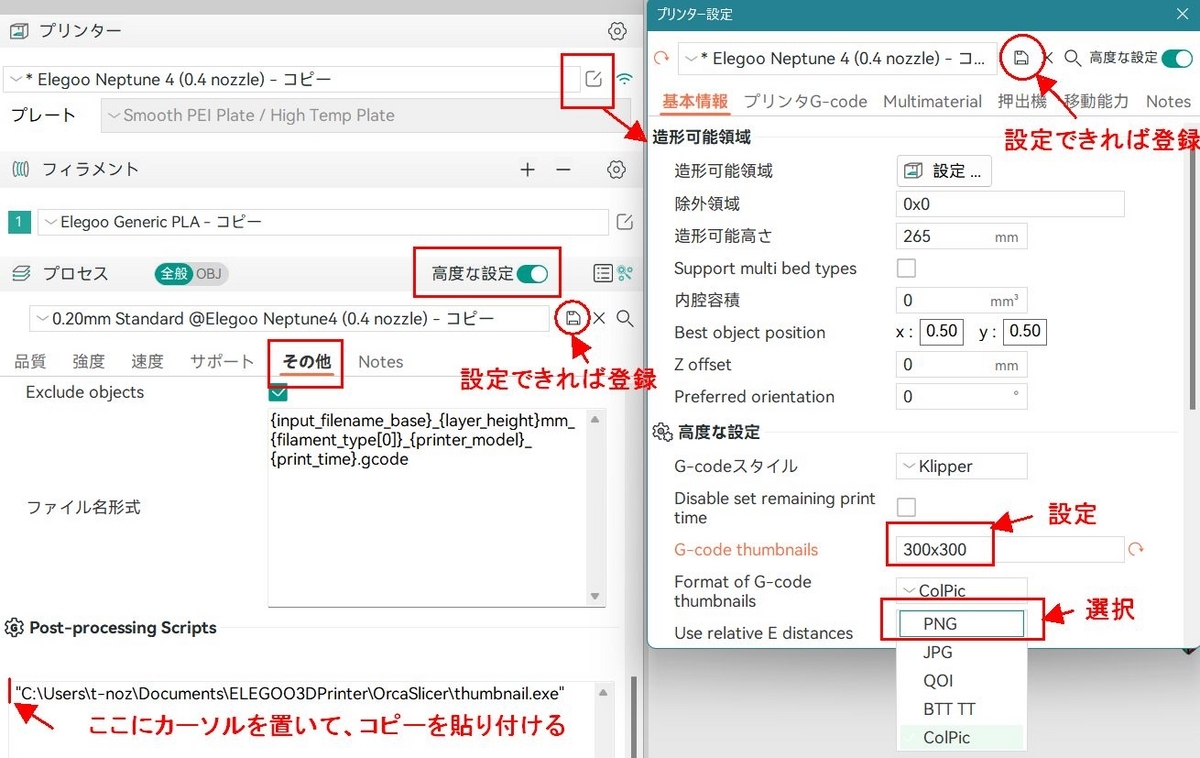
Task: Open the process preset dropdown
Action: (x=288, y=319)
